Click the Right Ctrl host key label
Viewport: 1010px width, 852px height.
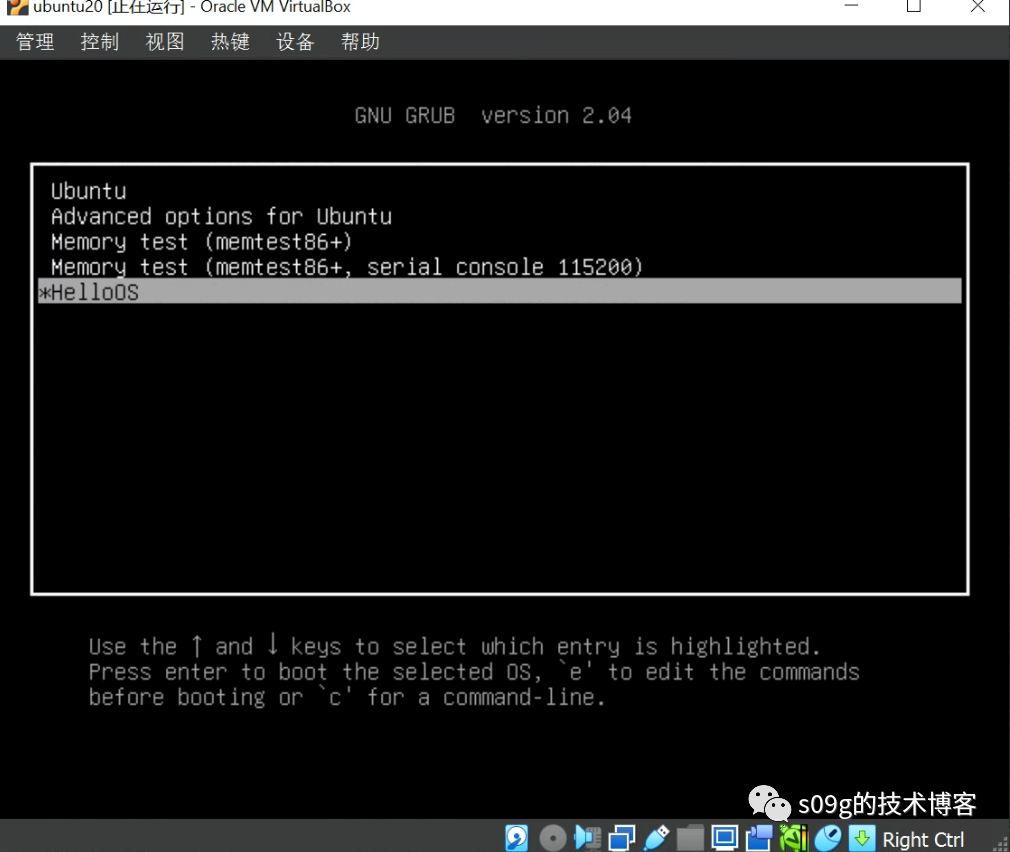(x=923, y=840)
